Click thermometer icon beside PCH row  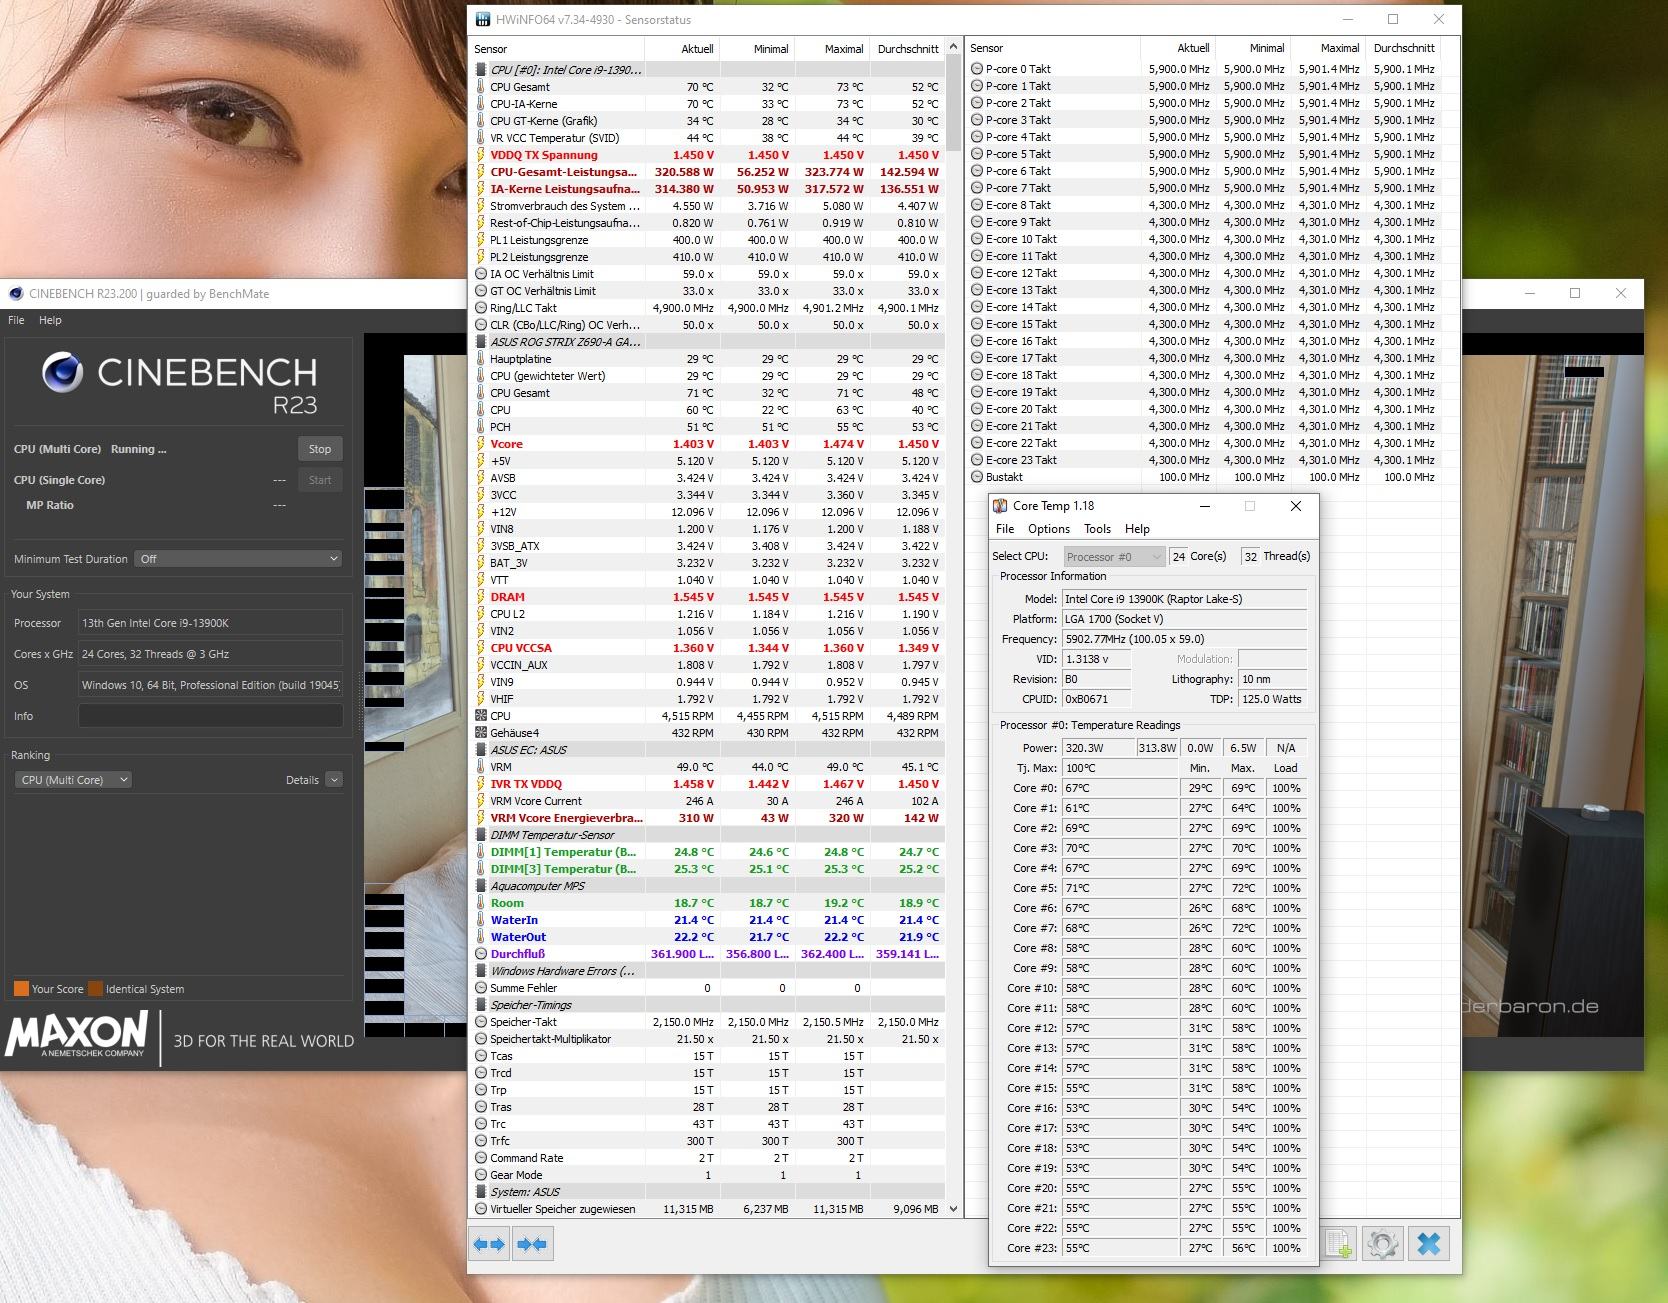click(481, 427)
